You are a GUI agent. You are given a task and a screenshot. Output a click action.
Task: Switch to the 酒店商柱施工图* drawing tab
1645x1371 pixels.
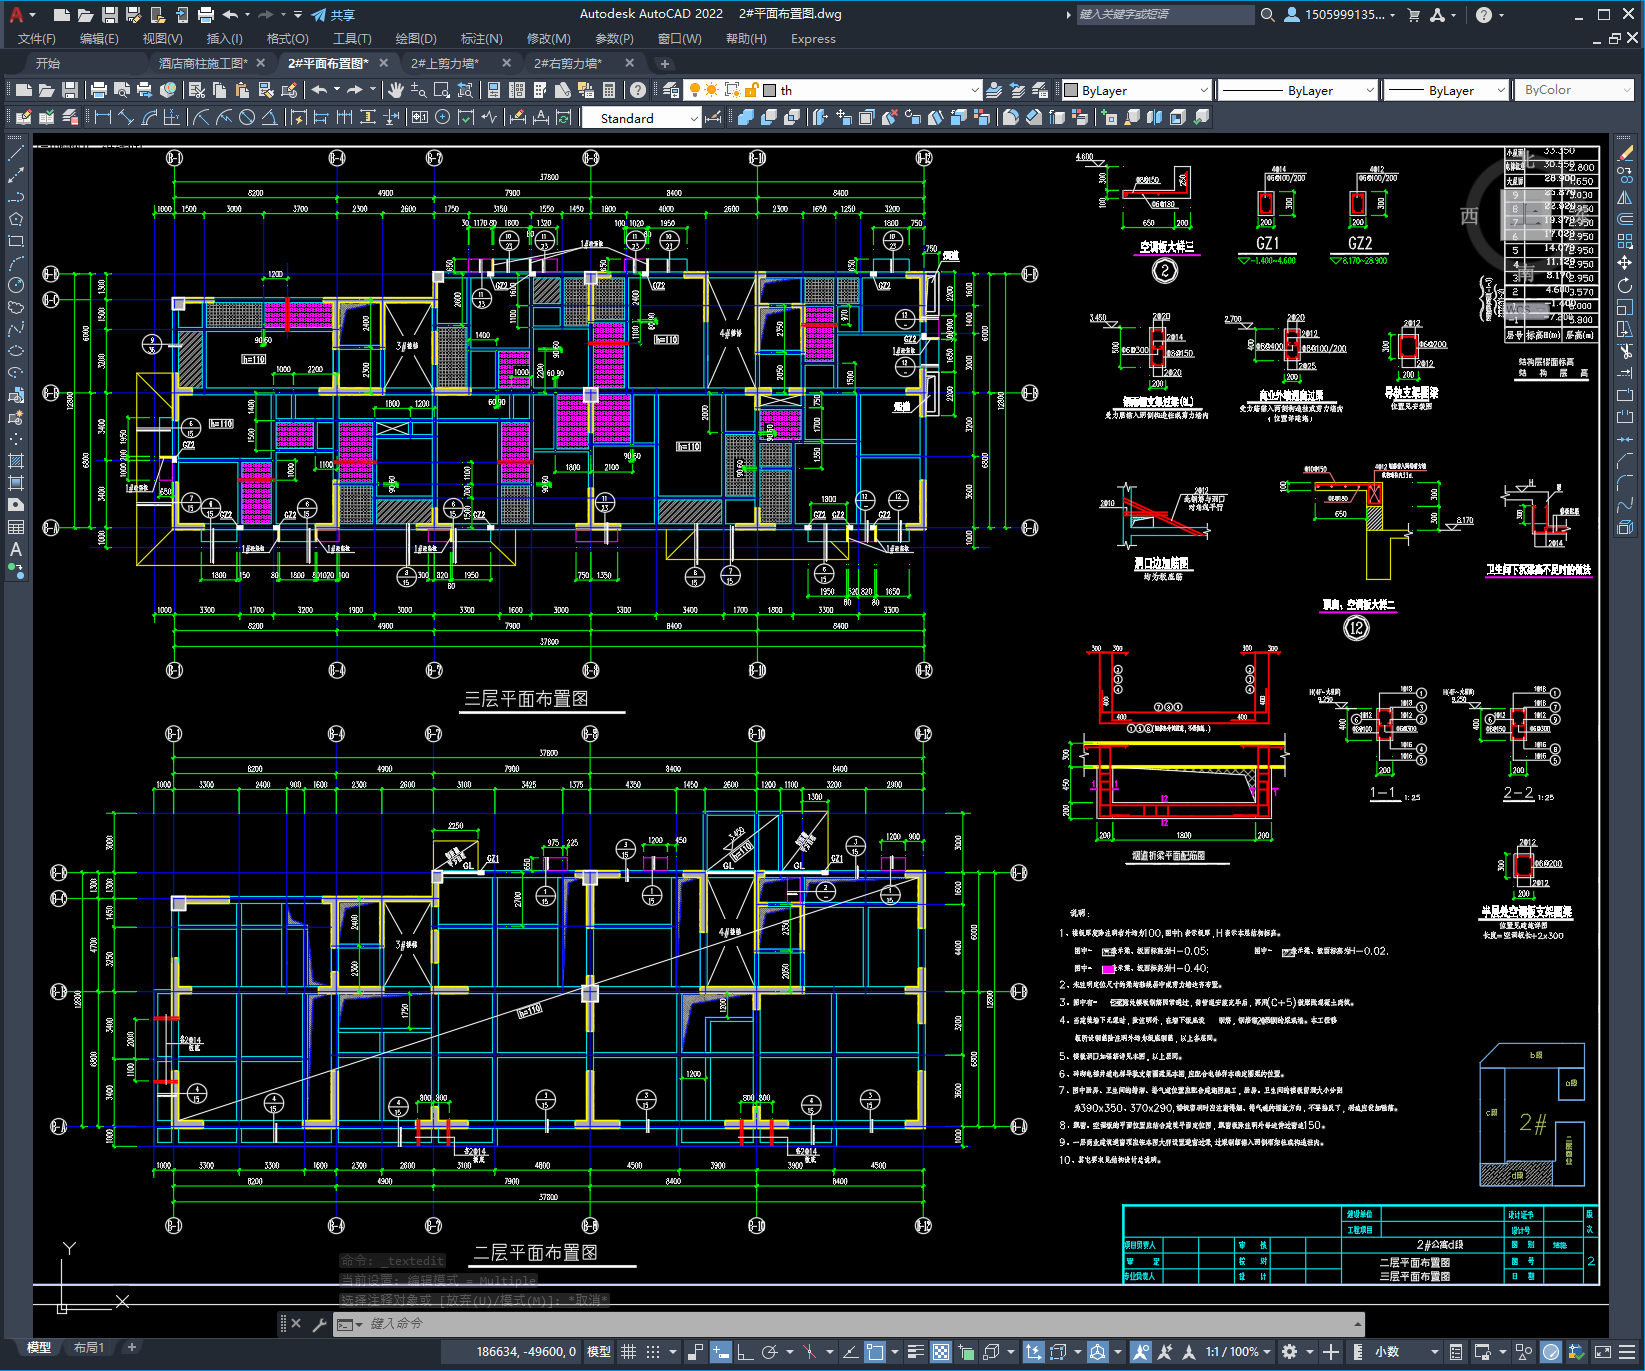203,63
